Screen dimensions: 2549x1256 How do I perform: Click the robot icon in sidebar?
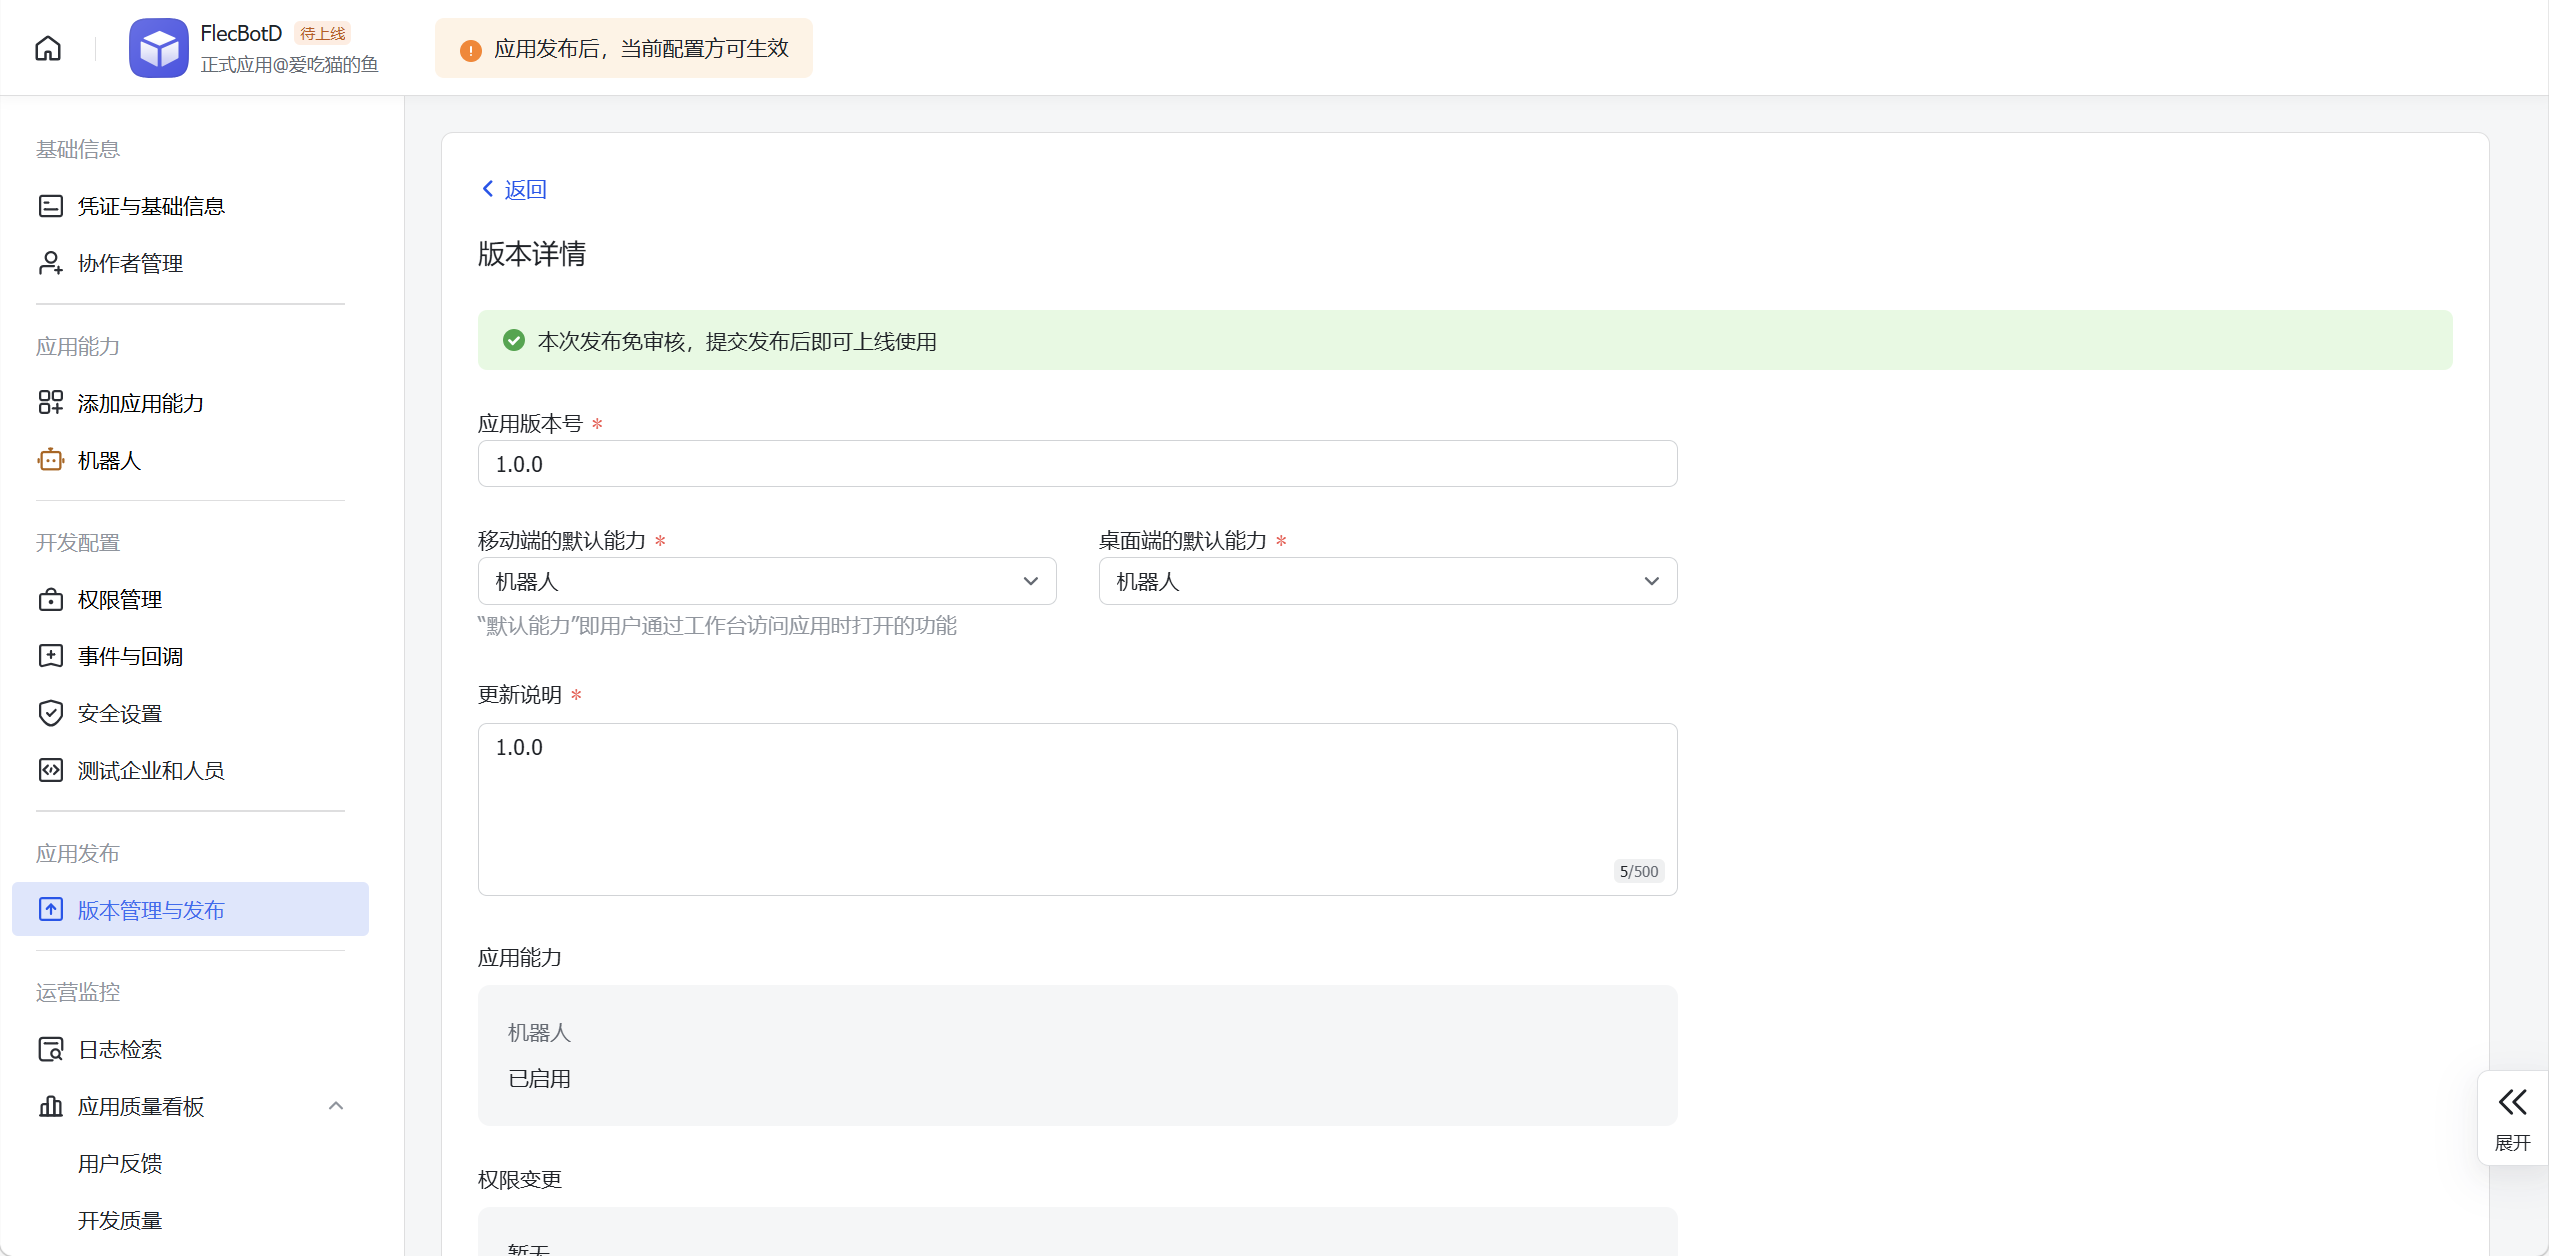pos(51,460)
